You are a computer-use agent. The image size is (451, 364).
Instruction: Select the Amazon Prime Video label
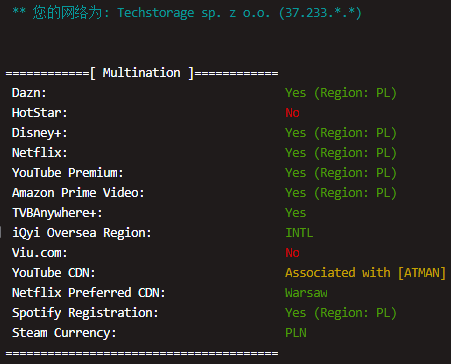point(78,193)
